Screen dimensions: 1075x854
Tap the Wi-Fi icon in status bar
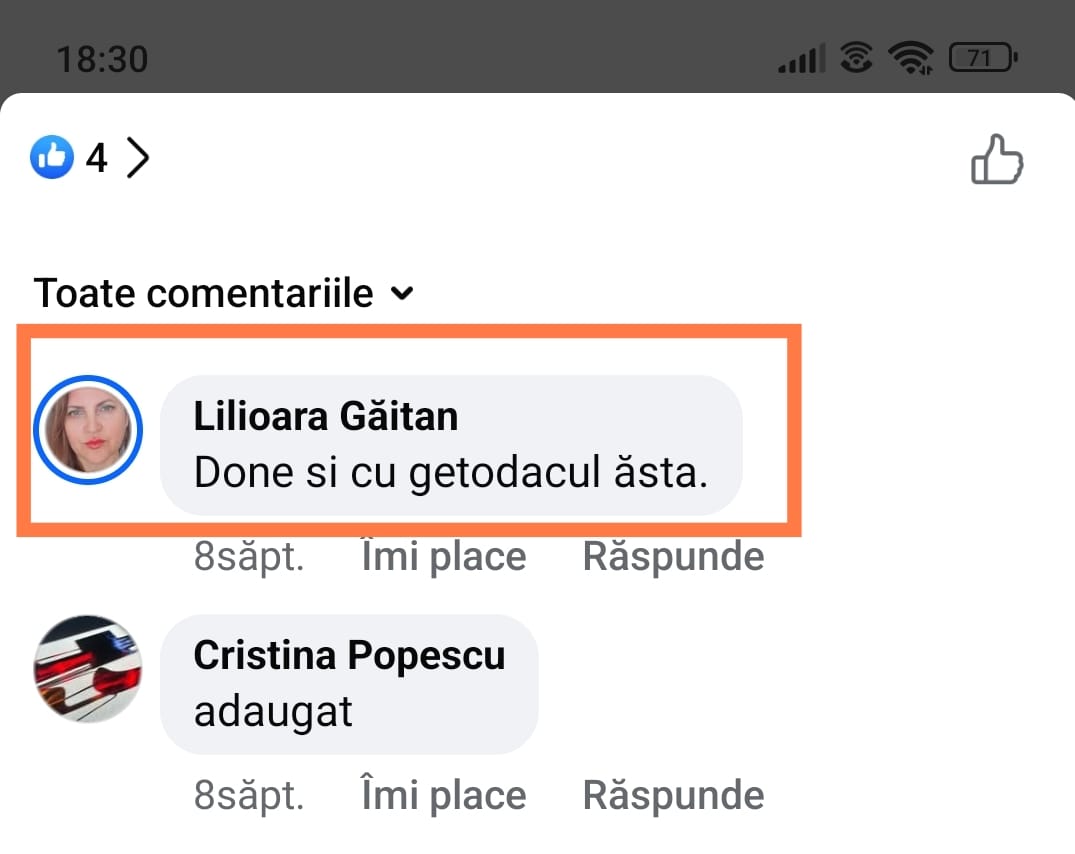[910, 58]
